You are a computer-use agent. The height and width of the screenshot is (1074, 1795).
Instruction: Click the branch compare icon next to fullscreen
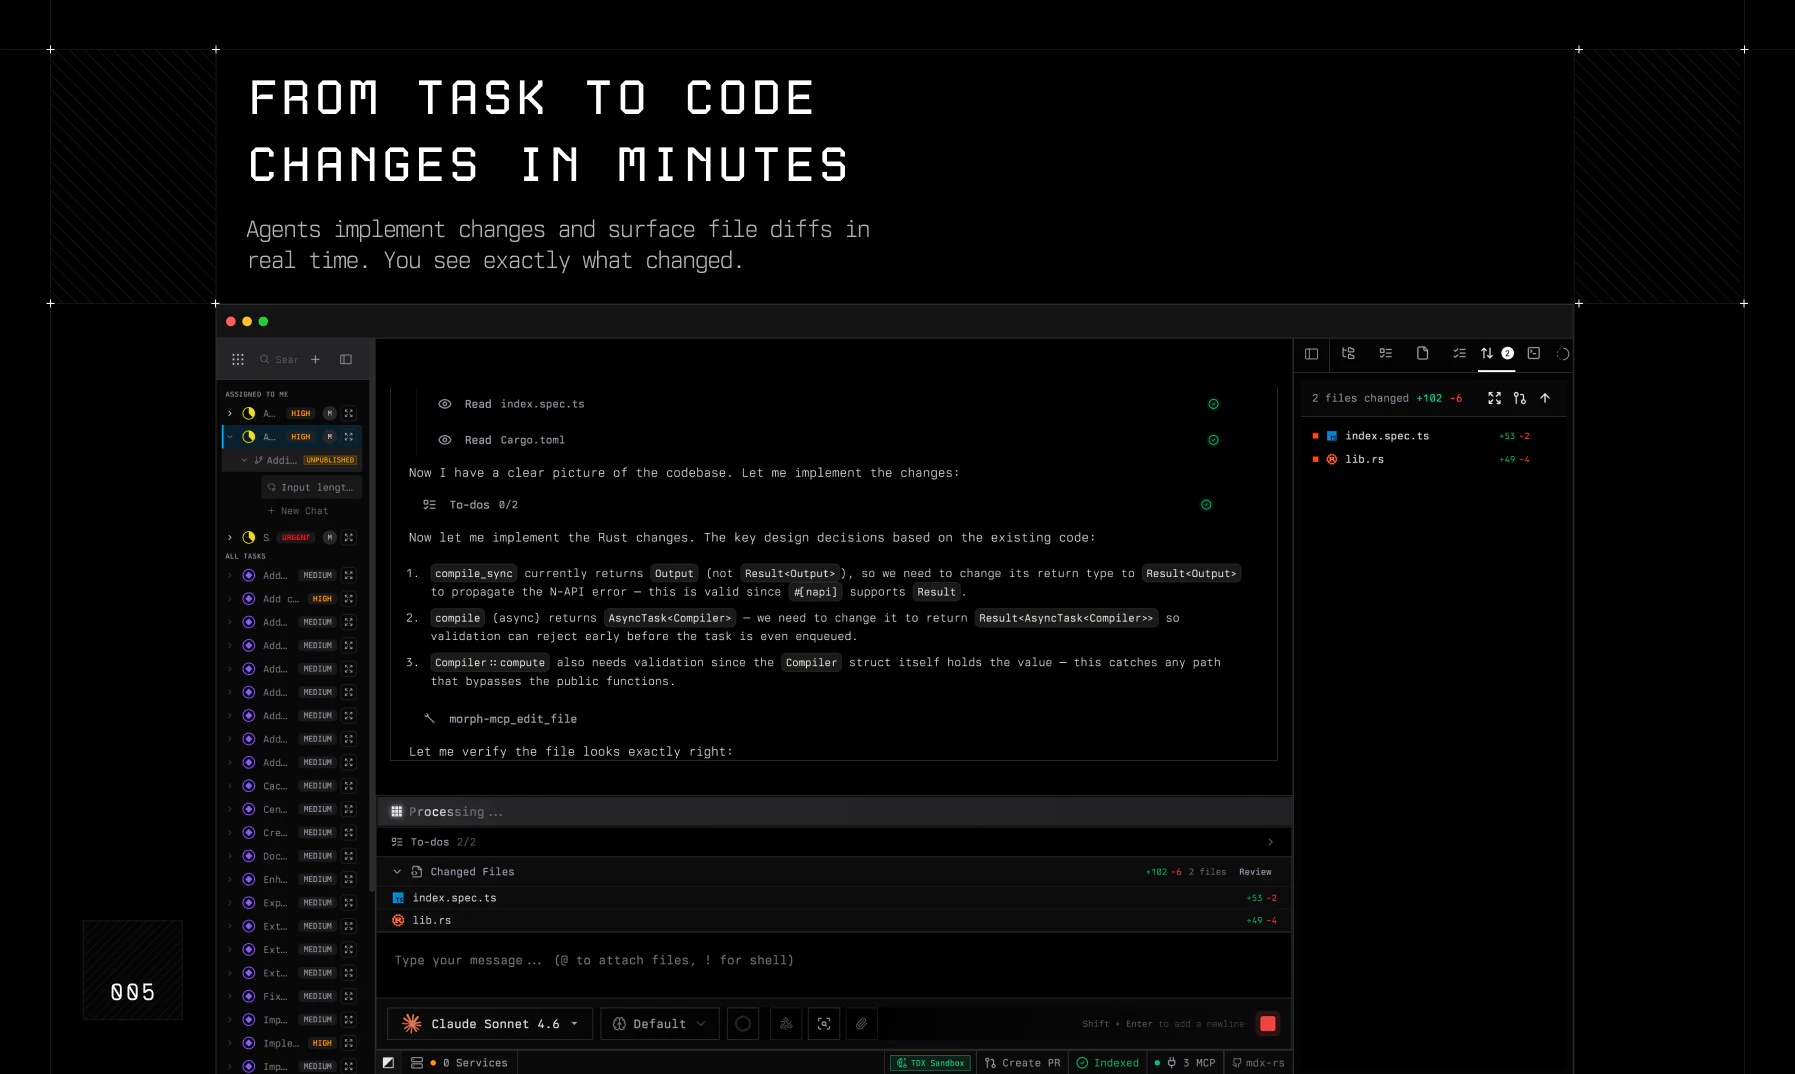[1519, 398]
